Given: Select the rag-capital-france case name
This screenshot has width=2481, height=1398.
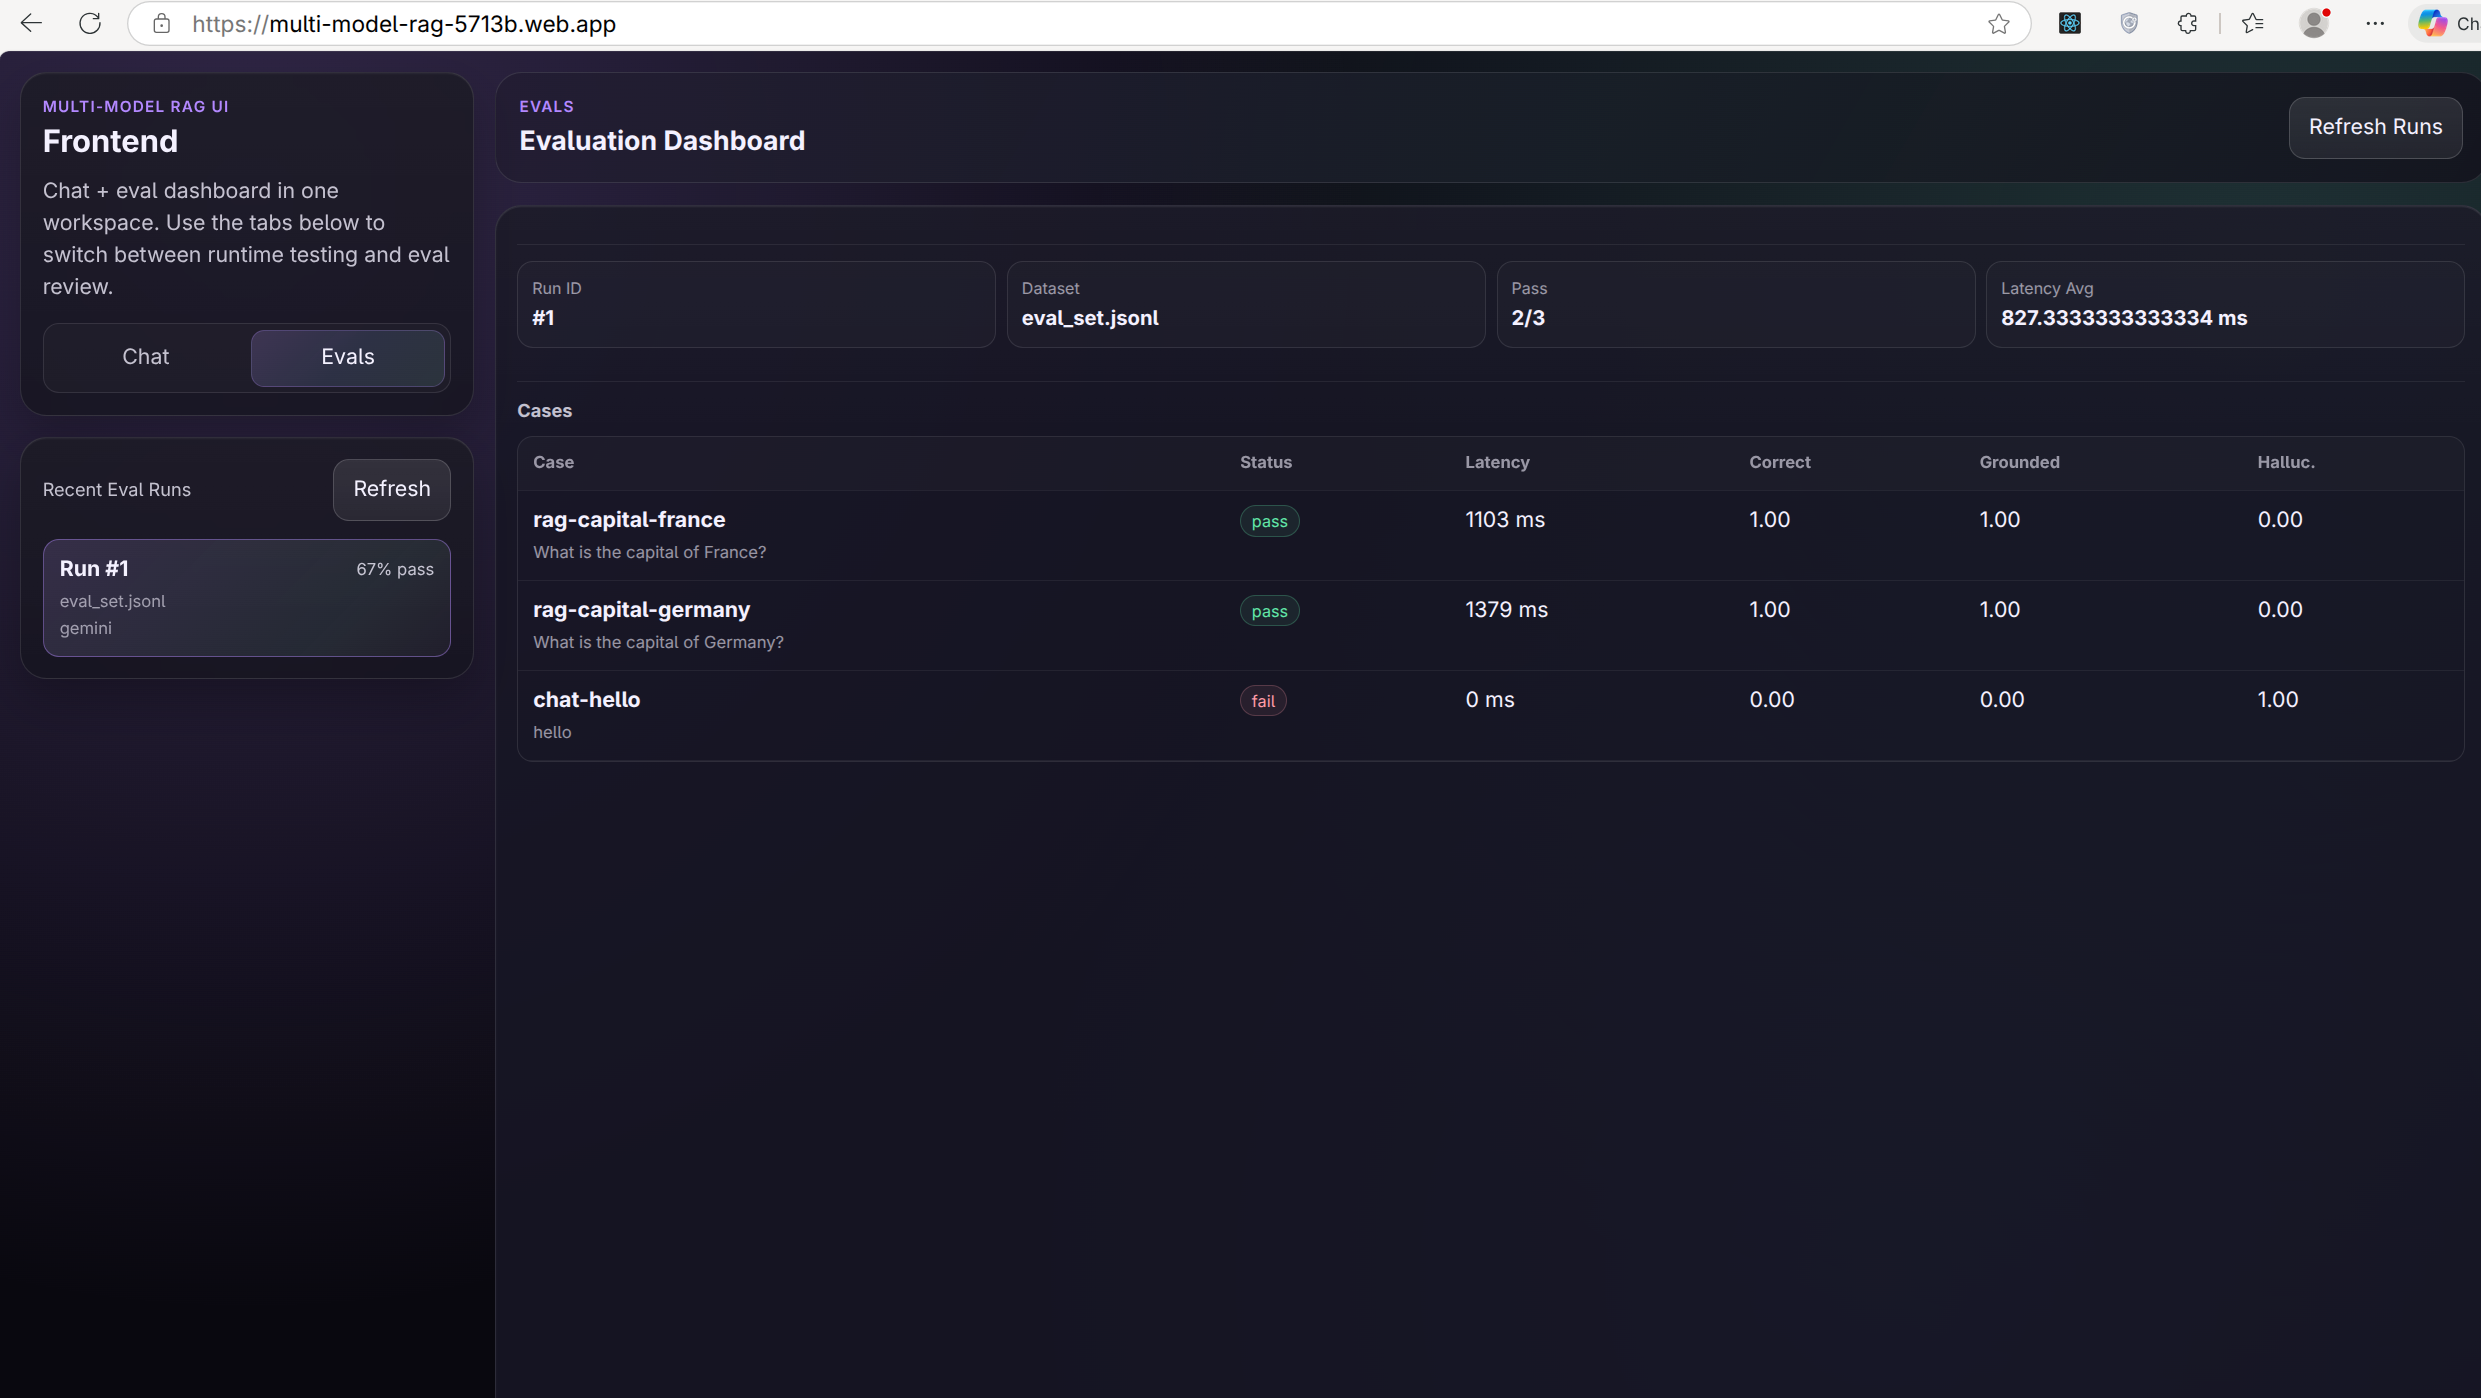Looking at the screenshot, I should [x=629, y=520].
